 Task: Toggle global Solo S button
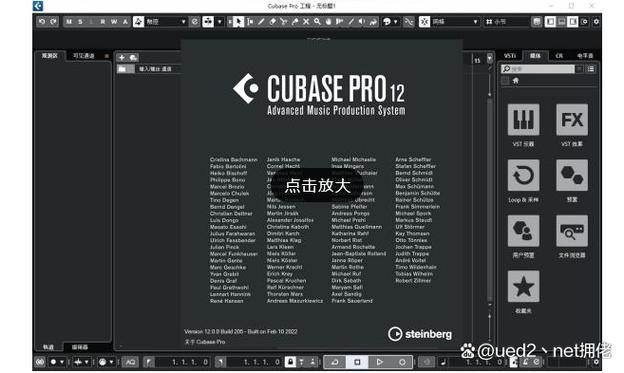pyautogui.click(x=80, y=21)
